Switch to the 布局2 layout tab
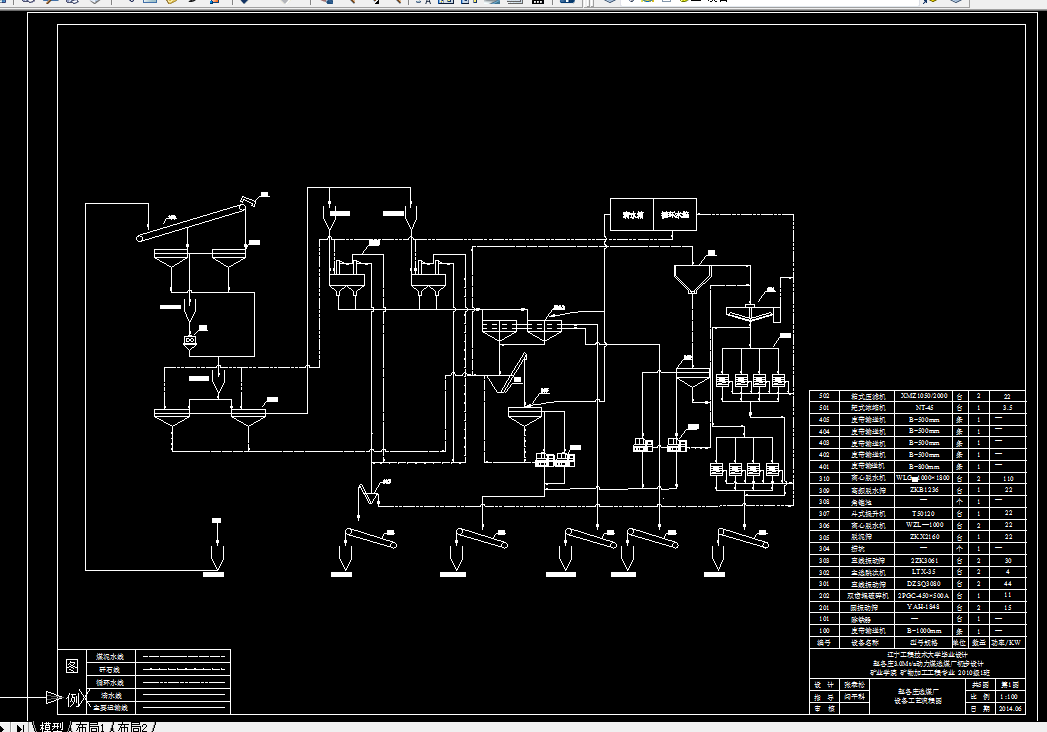Image resolution: width=1047 pixels, height=732 pixels. pyautogui.click(x=132, y=727)
